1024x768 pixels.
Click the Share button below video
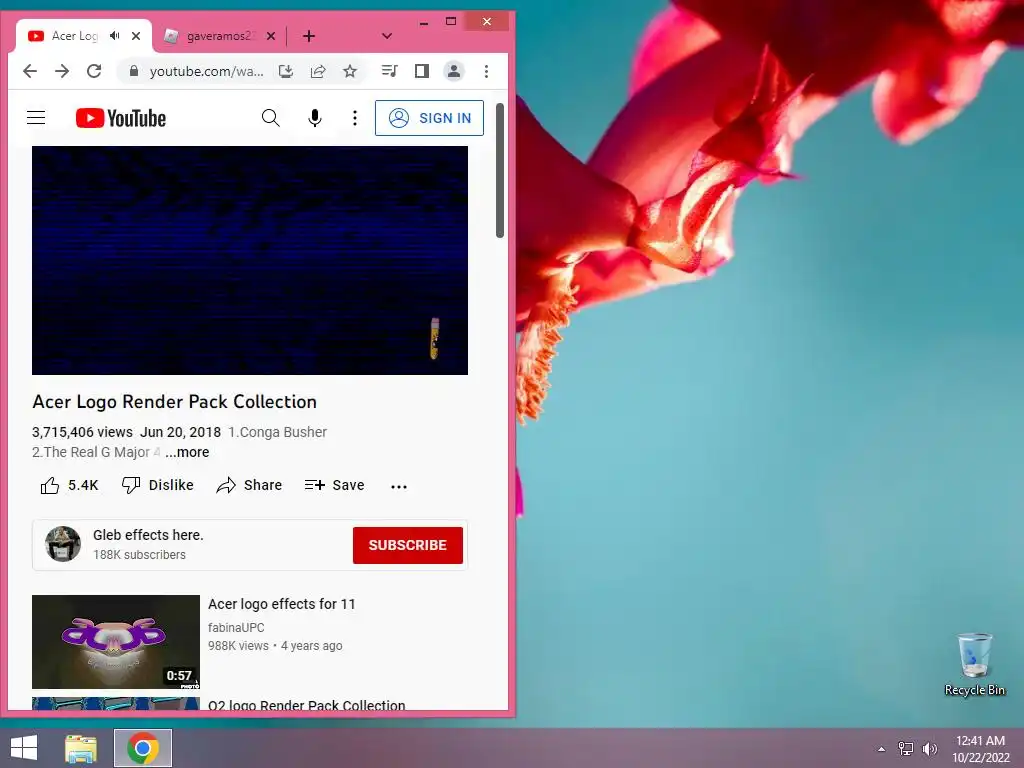(249, 485)
